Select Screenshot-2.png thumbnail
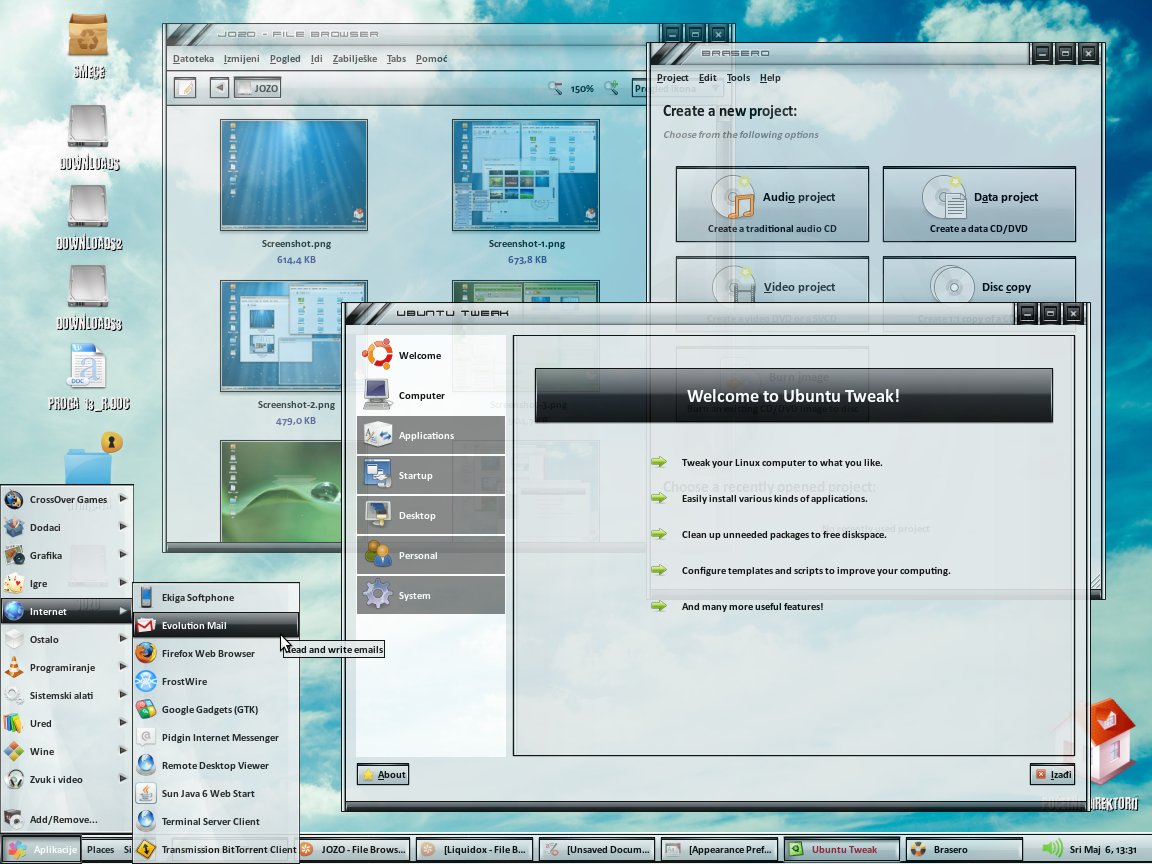Image resolution: width=1152 pixels, height=864 pixels. tap(294, 336)
